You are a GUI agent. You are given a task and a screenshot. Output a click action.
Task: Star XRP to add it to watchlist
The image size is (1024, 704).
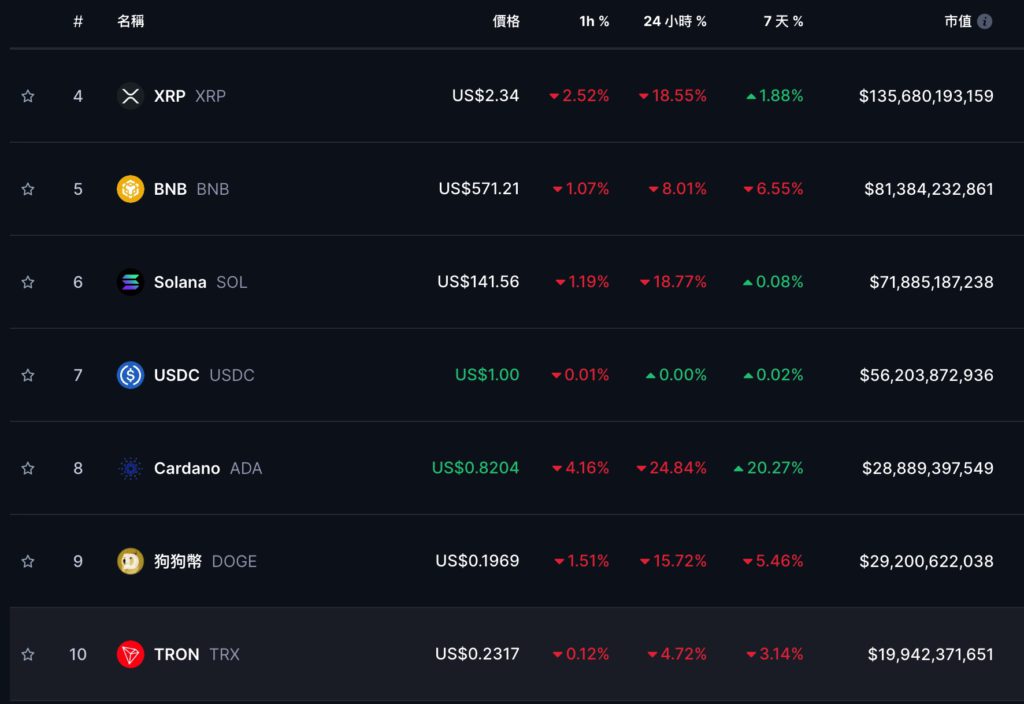(x=28, y=96)
